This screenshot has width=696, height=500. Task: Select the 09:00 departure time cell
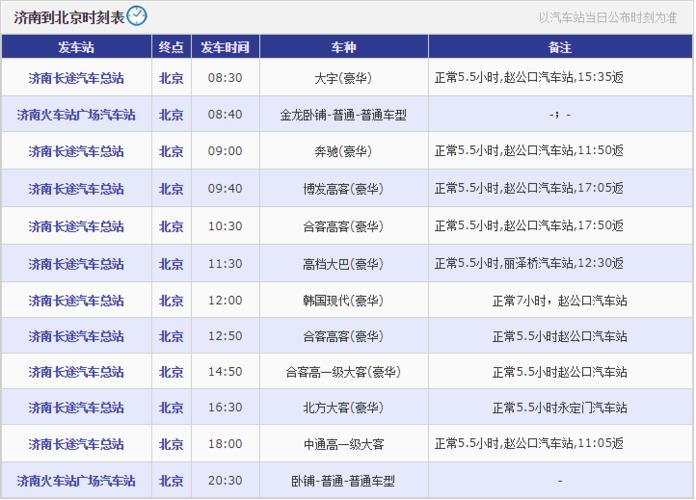pos(225,151)
